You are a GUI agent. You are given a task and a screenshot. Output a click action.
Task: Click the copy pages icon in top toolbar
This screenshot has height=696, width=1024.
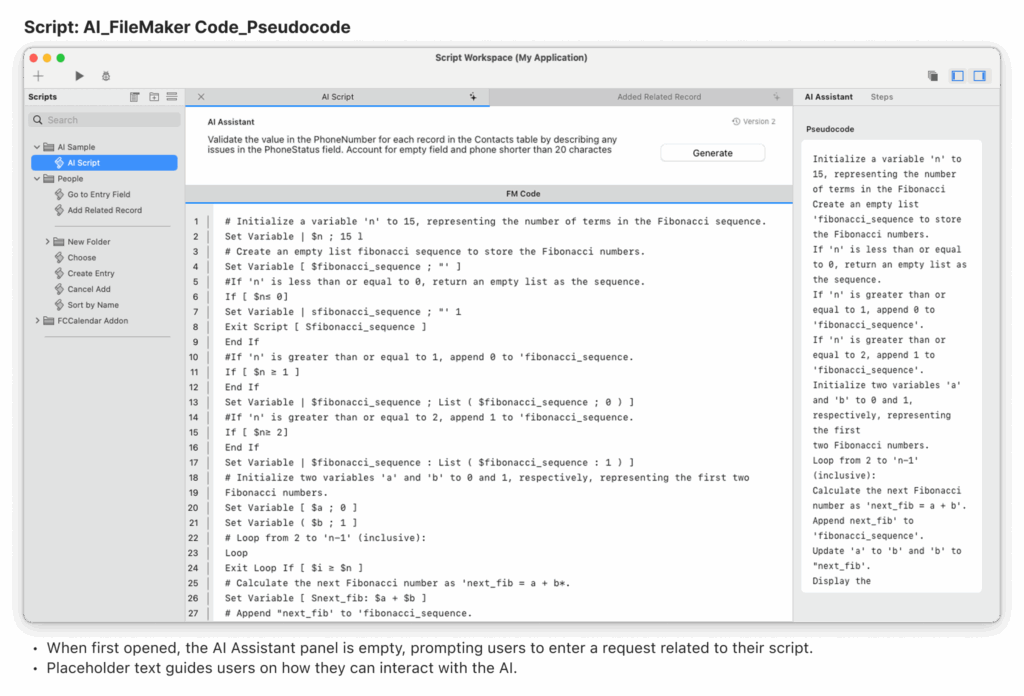coord(932,76)
